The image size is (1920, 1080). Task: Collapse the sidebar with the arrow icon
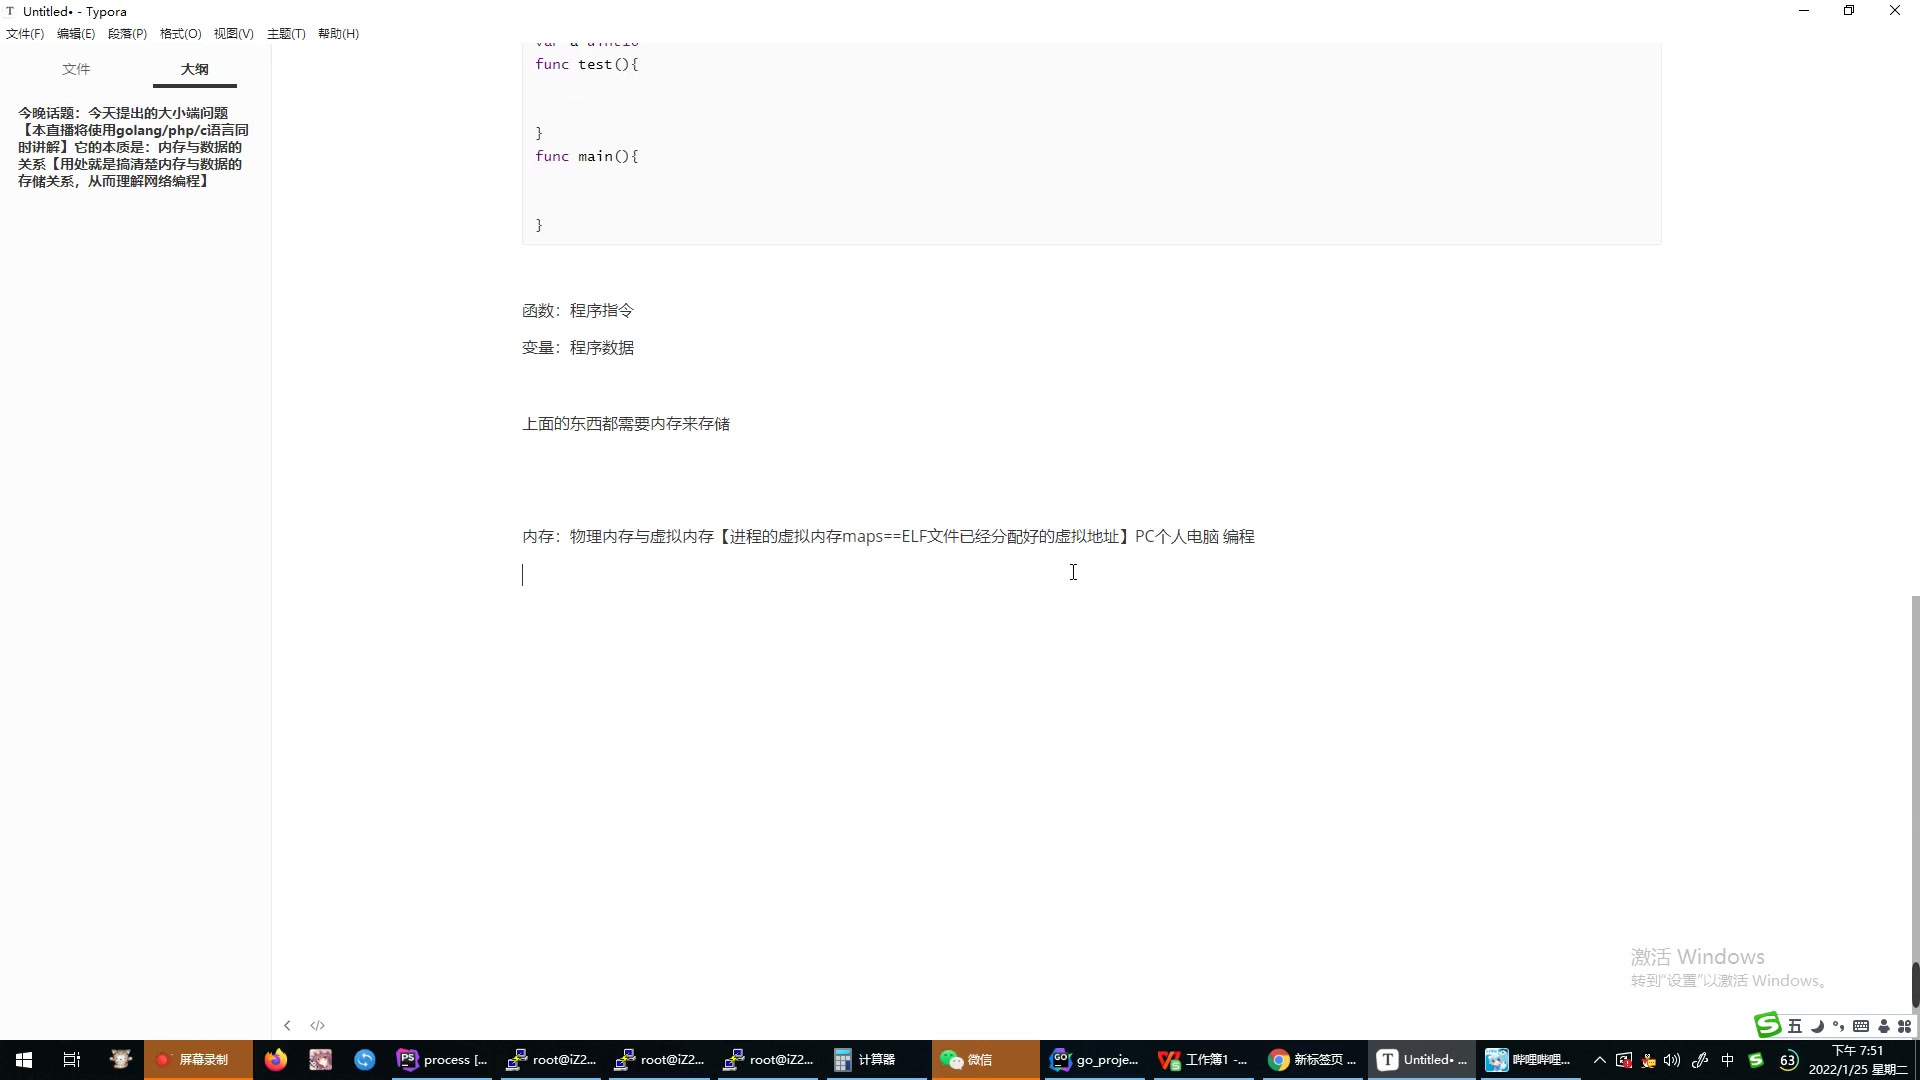(x=287, y=1025)
